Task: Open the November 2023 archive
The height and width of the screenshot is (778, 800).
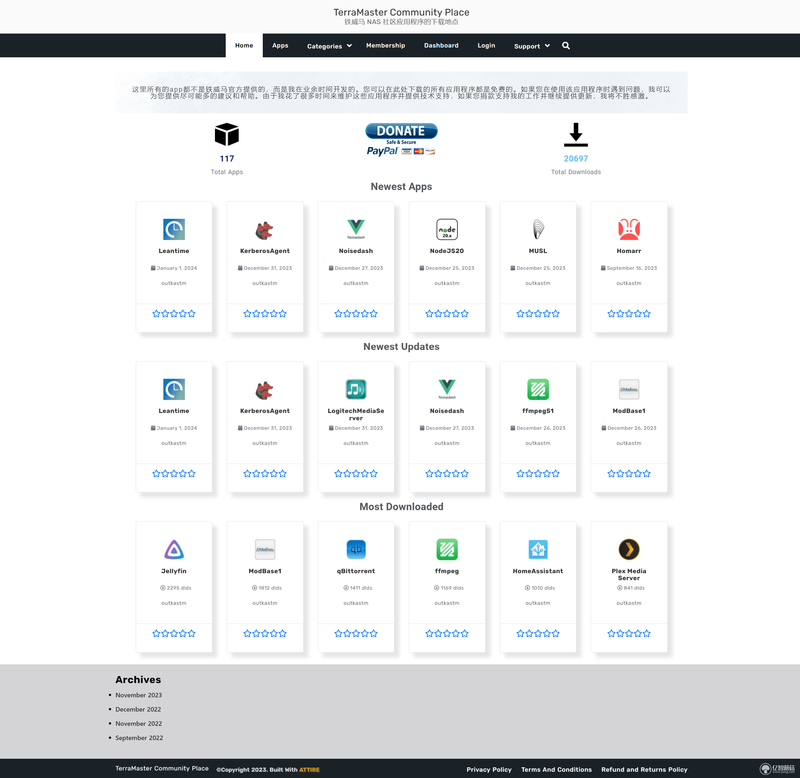Action: pyautogui.click(x=139, y=695)
